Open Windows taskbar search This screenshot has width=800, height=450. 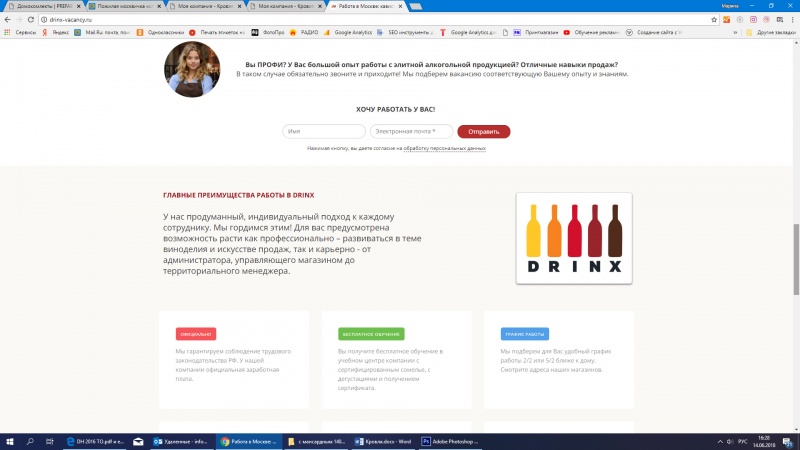click(x=30, y=441)
